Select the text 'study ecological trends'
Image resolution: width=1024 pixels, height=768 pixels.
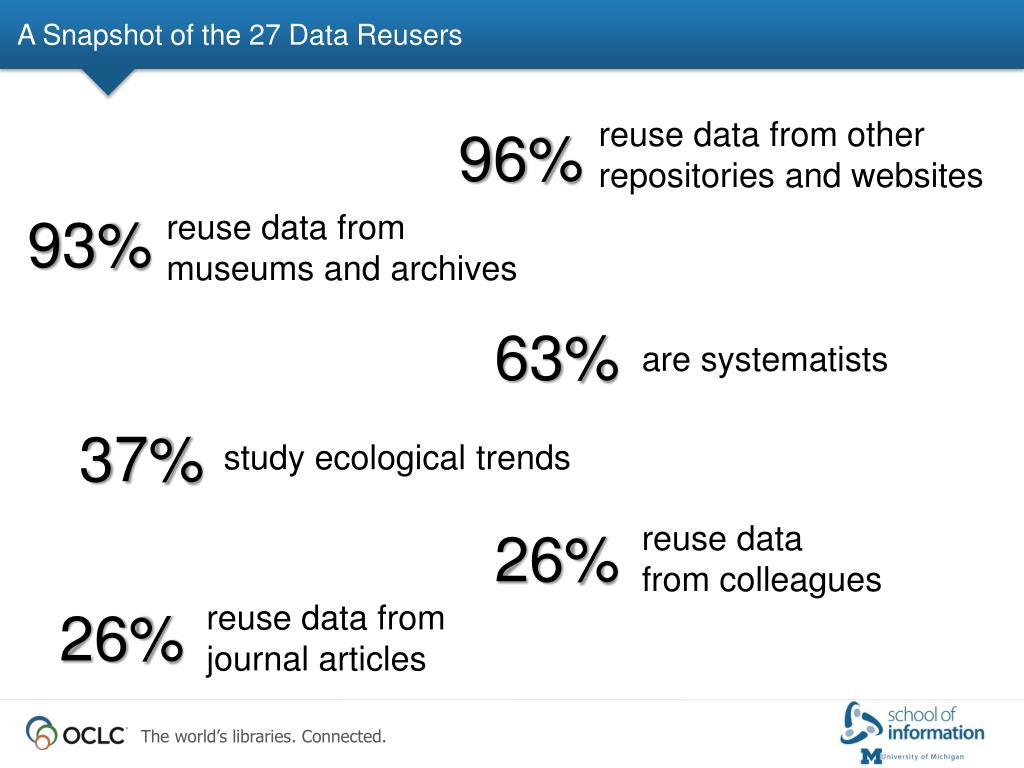[396, 458]
